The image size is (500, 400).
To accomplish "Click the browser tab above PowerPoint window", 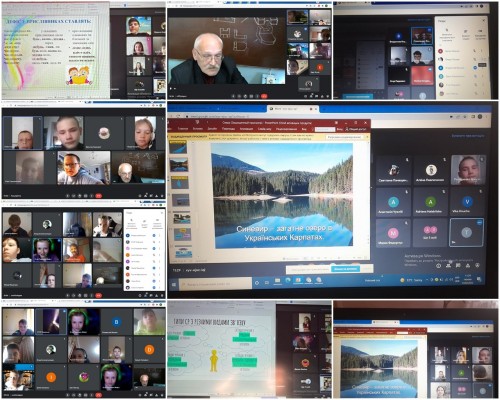I will coord(292,109).
